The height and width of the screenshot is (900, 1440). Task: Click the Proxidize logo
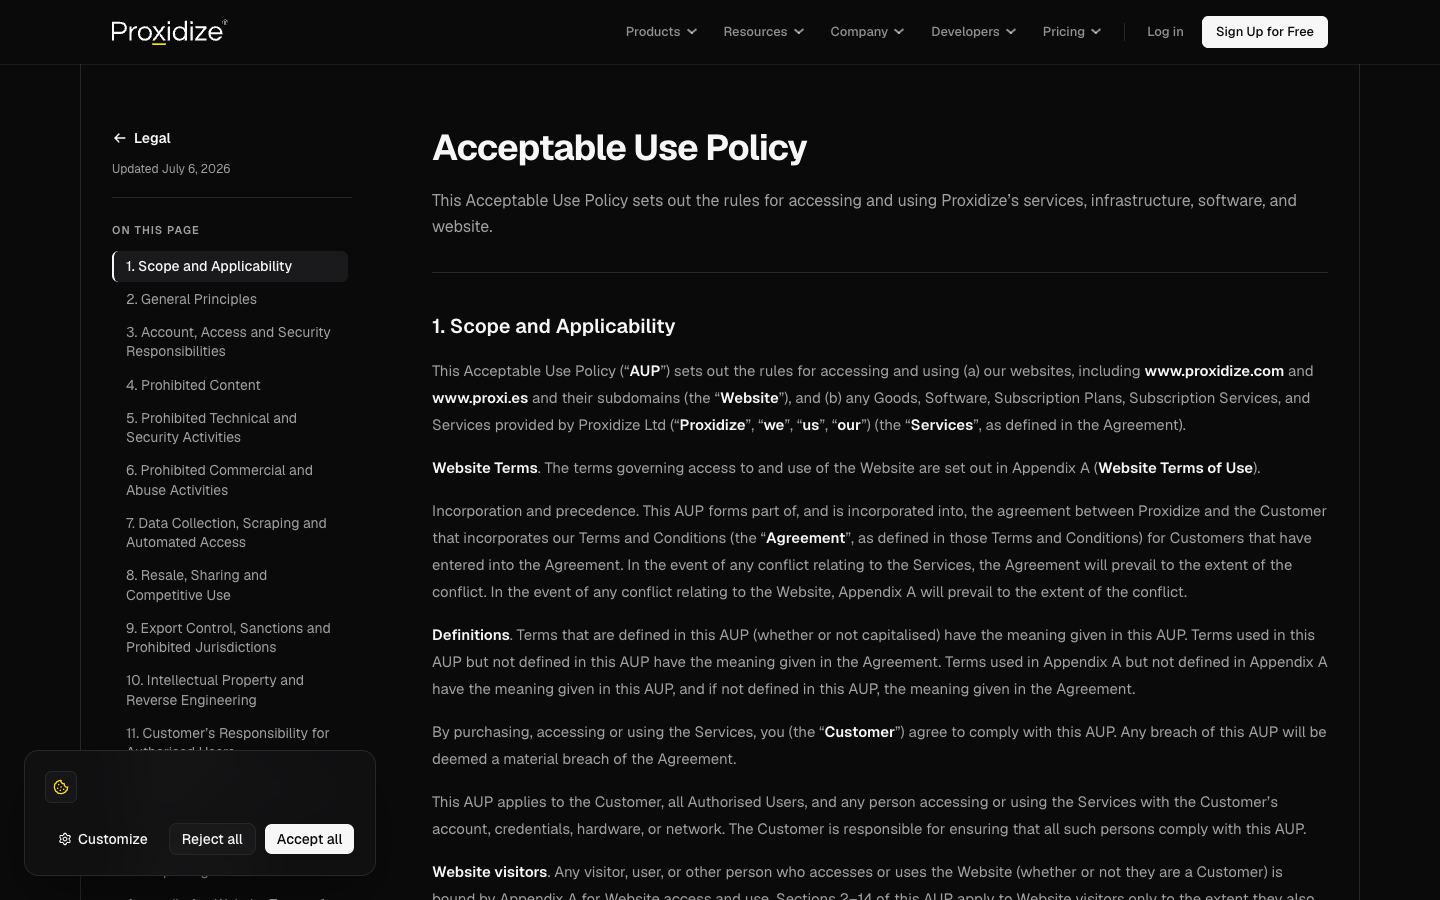coord(169,32)
